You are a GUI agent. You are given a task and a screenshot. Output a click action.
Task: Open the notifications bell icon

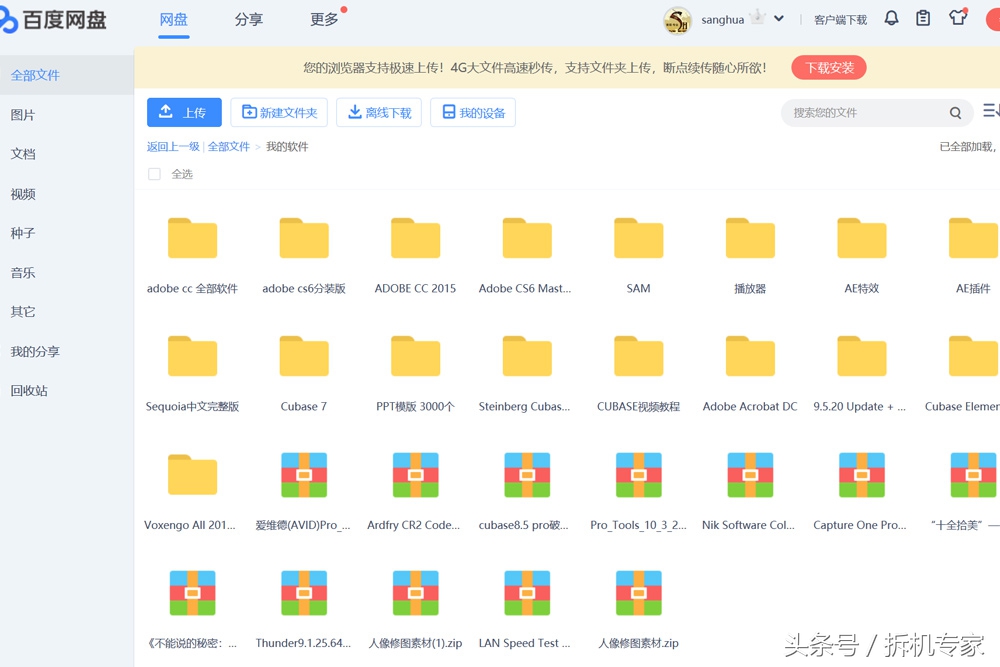click(892, 18)
